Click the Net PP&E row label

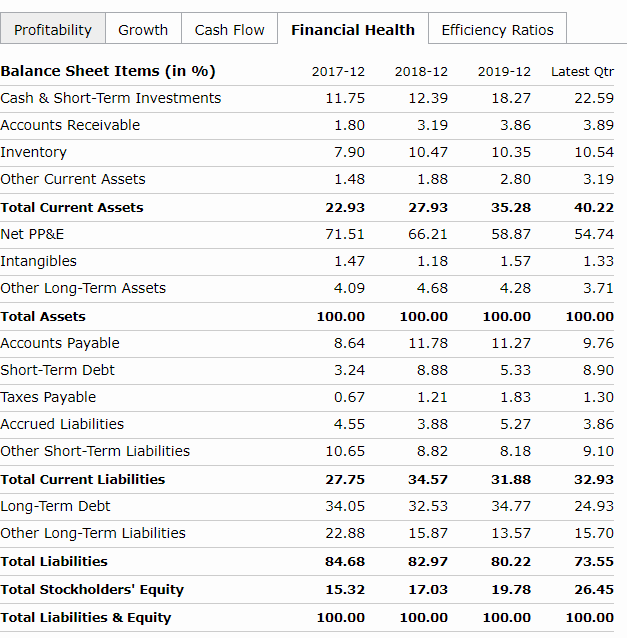(32, 234)
